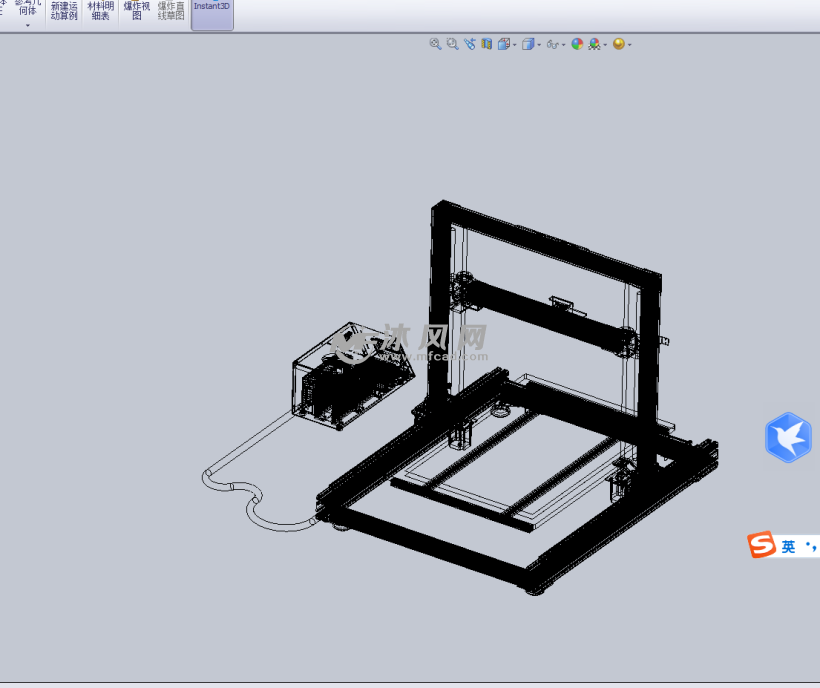Screen dimensions: 820x688
Task: Click the blue bird floating app icon
Action: click(x=788, y=438)
